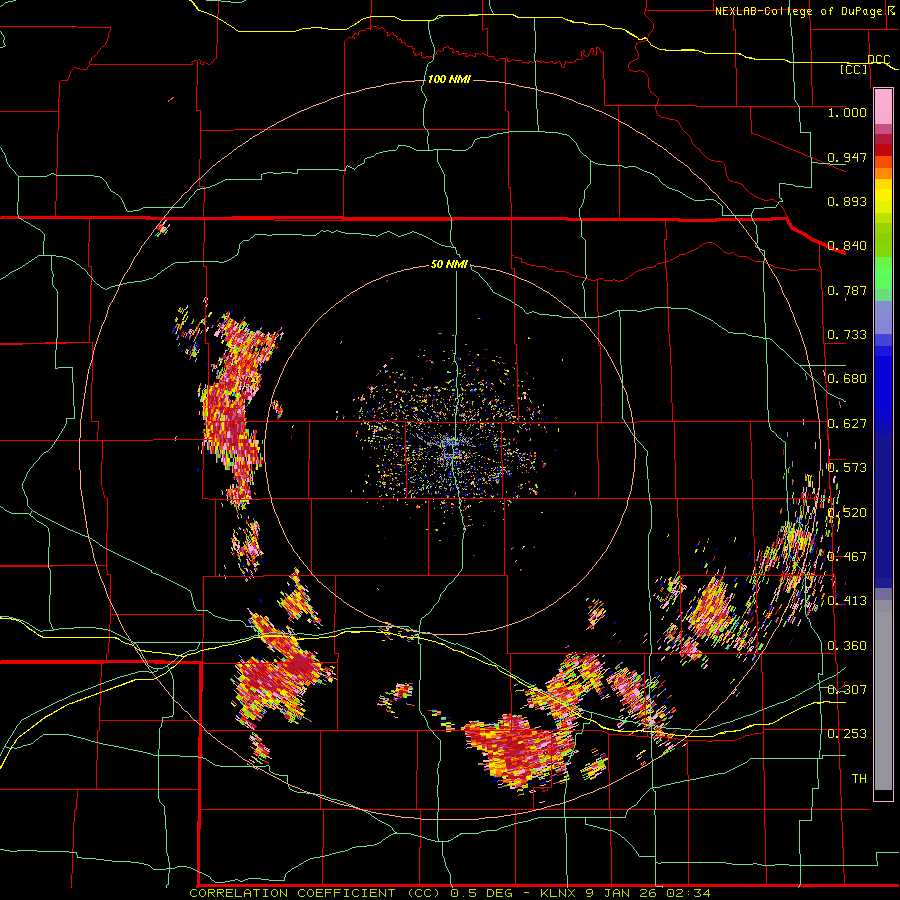Select the 0.733 scale value

[847, 335]
